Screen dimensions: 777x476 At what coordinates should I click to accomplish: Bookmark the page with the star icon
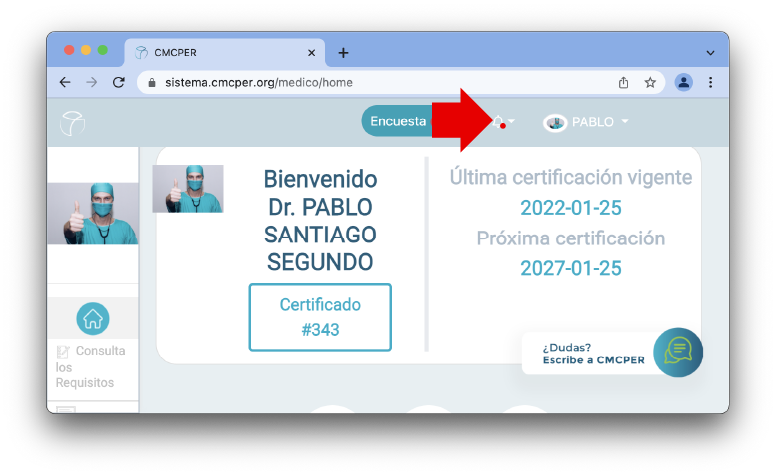pyautogui.click(x=650, y=82)
